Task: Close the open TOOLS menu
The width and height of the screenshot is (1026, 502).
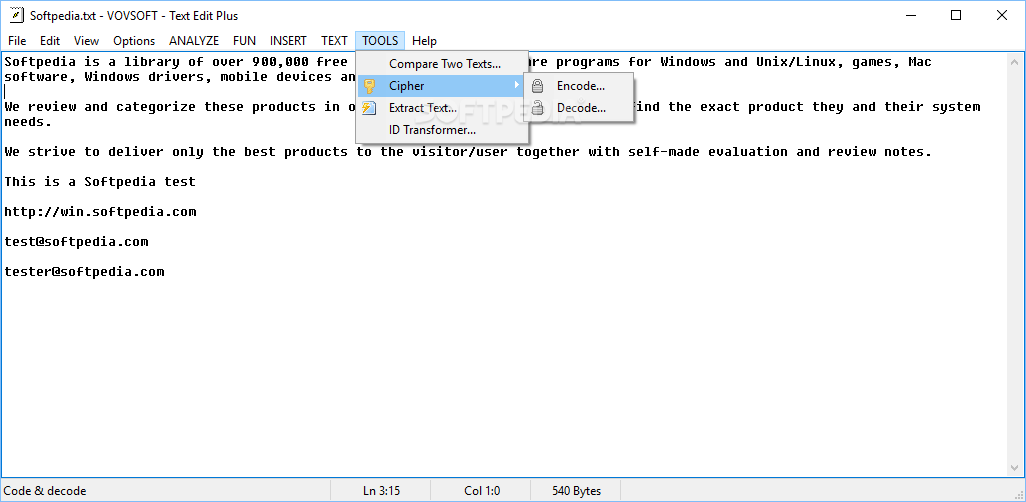Action: 380,41
